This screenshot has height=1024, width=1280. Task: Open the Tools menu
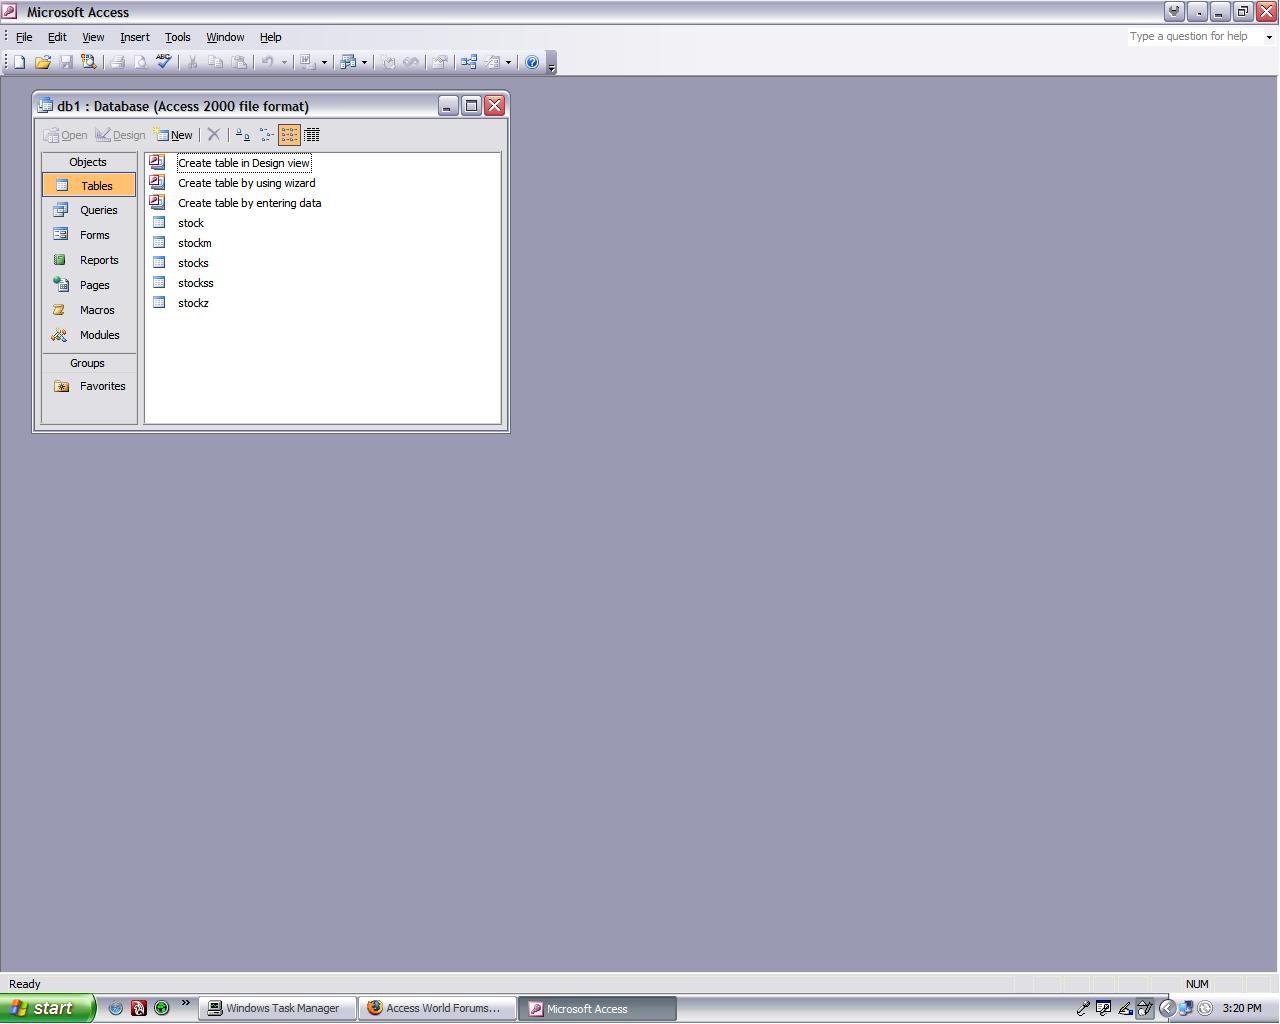point(177,37)
